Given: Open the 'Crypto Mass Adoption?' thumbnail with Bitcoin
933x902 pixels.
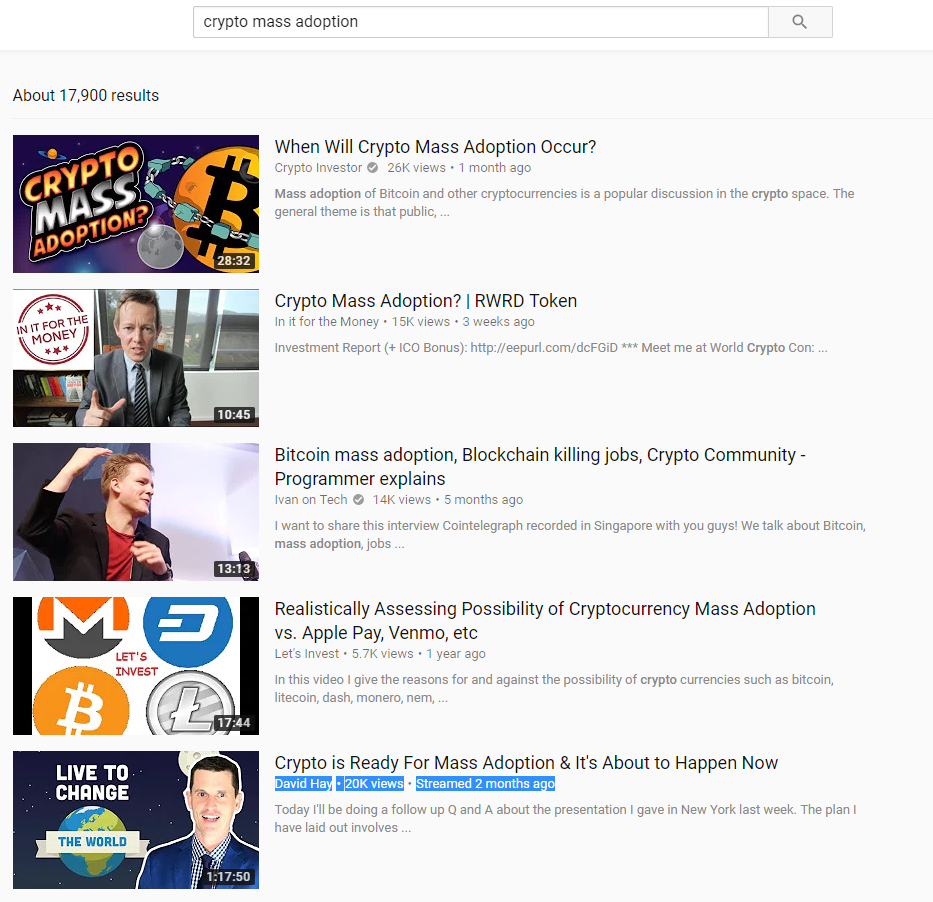Looking at the screenshot, I should pyautogui.click(x=136, y=204).
